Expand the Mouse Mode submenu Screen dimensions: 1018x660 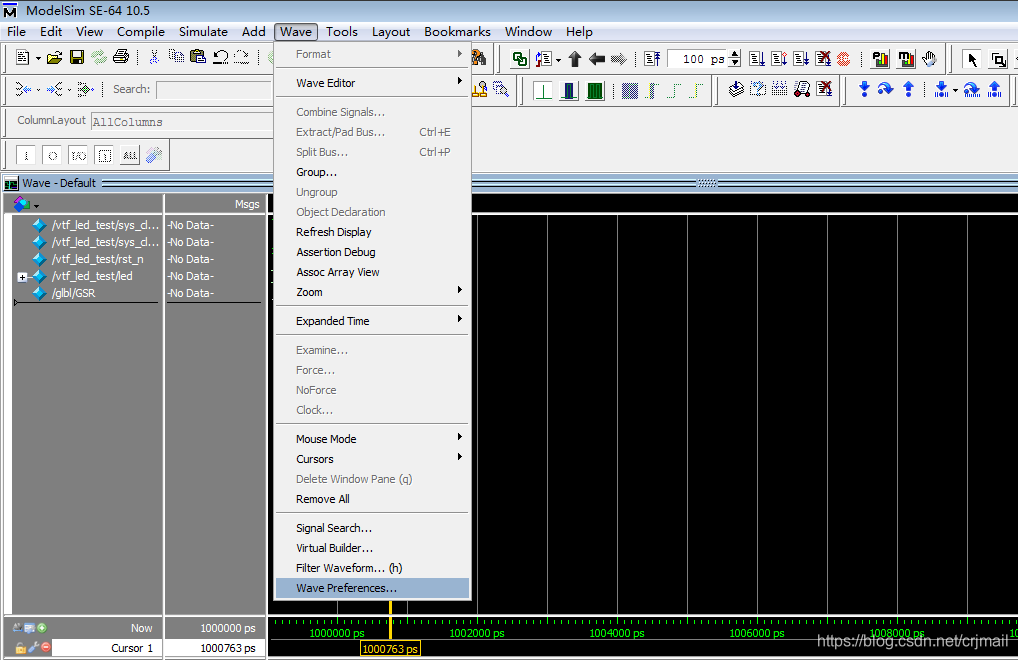372,439
